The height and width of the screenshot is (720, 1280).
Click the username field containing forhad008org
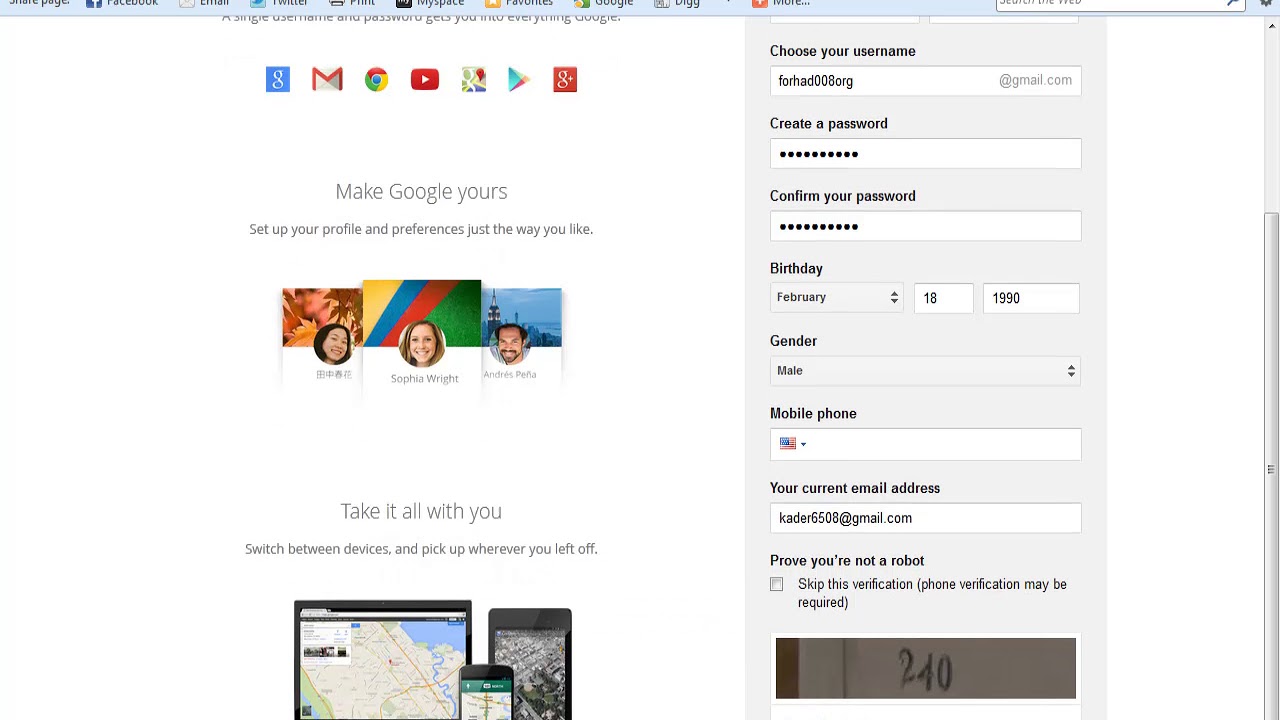[x=925, y=81]
